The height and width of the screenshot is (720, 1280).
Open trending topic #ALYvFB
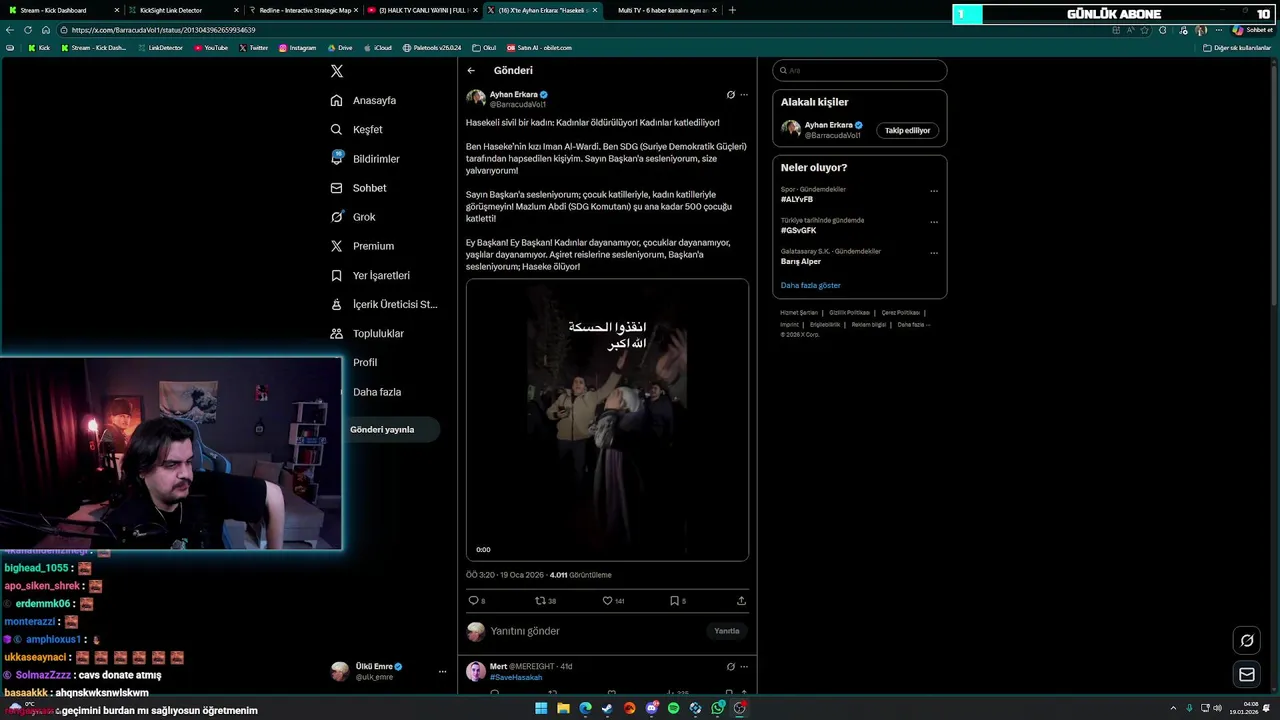point(797,199)
